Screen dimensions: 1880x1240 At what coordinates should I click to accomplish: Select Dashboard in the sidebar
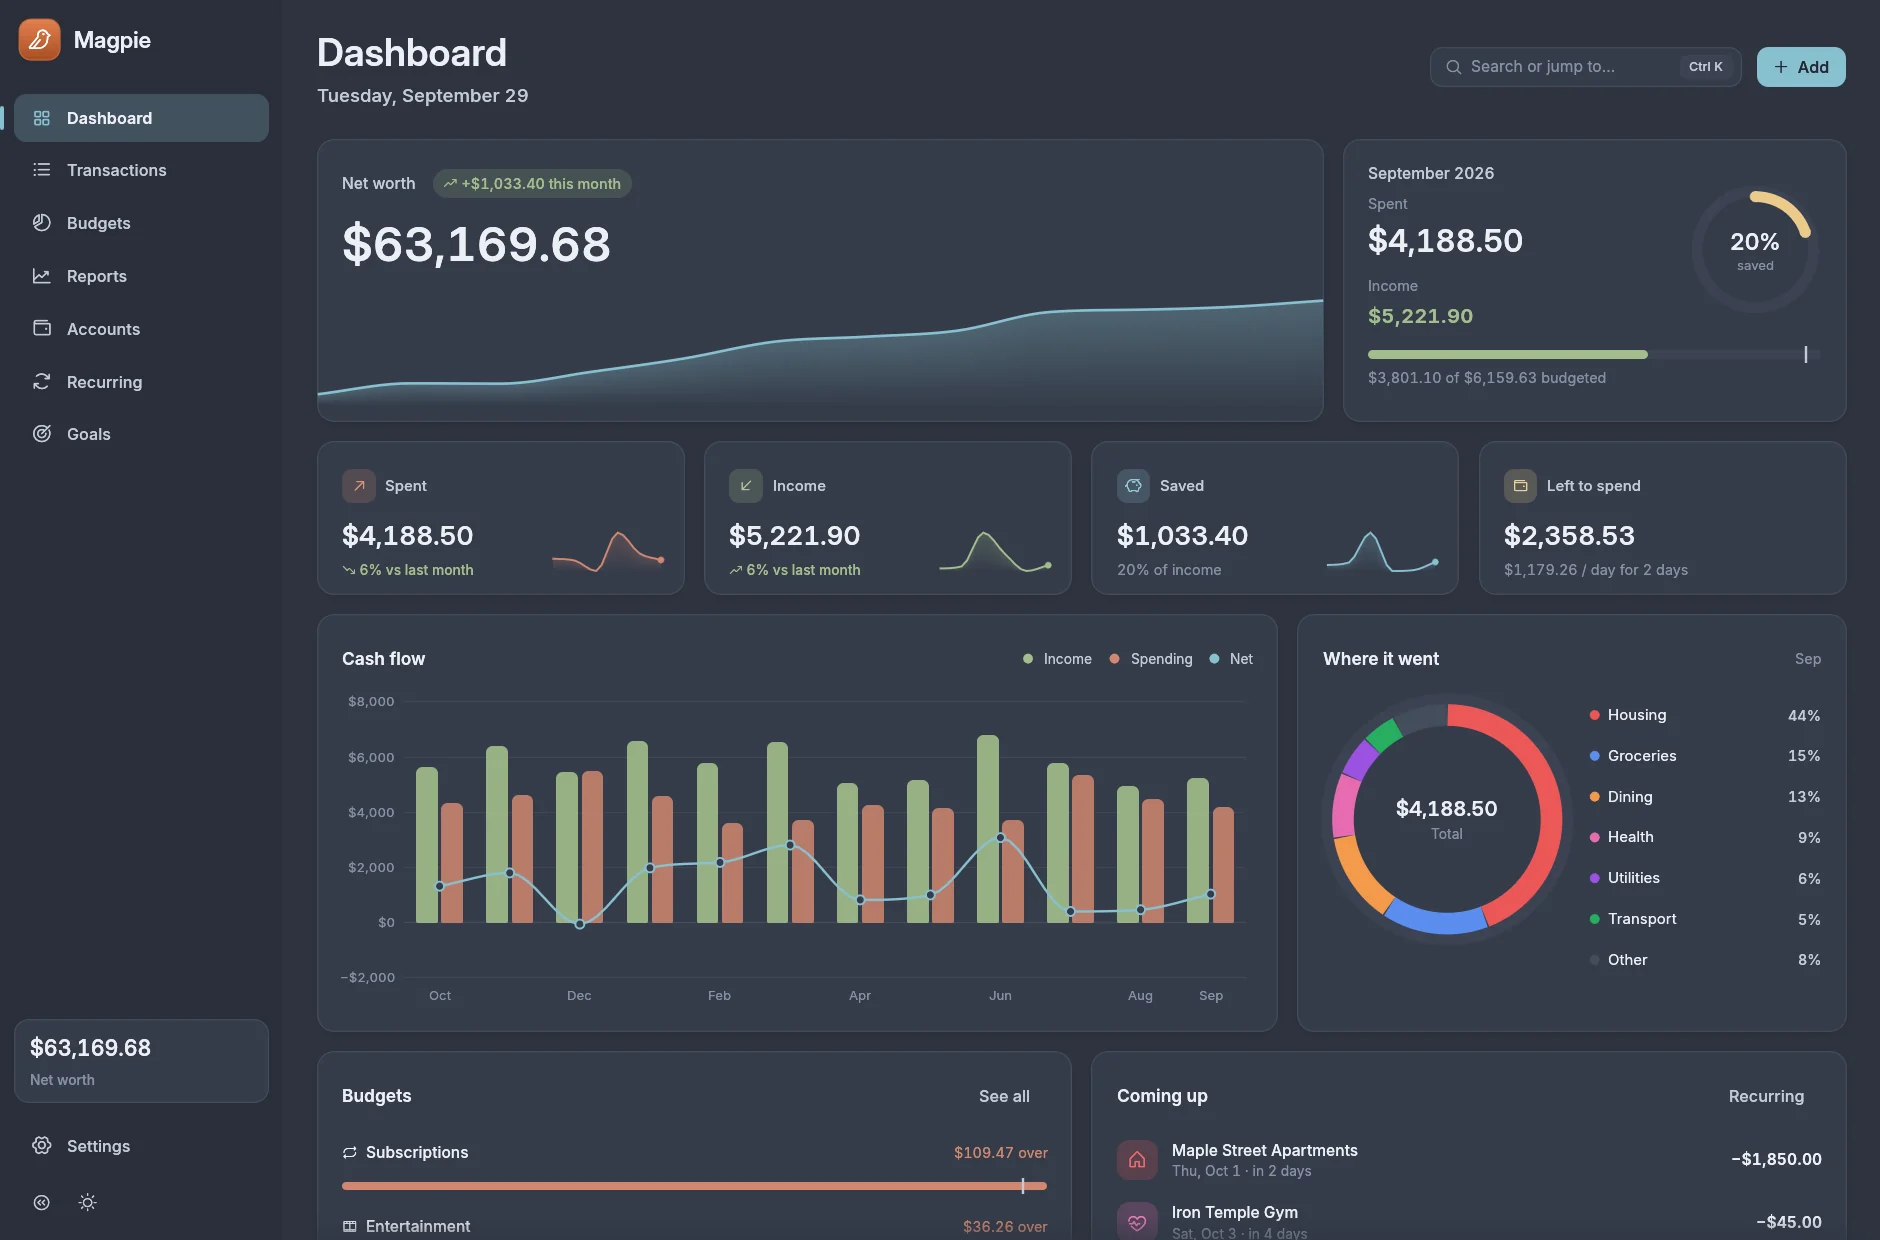[x=141, y=118]
